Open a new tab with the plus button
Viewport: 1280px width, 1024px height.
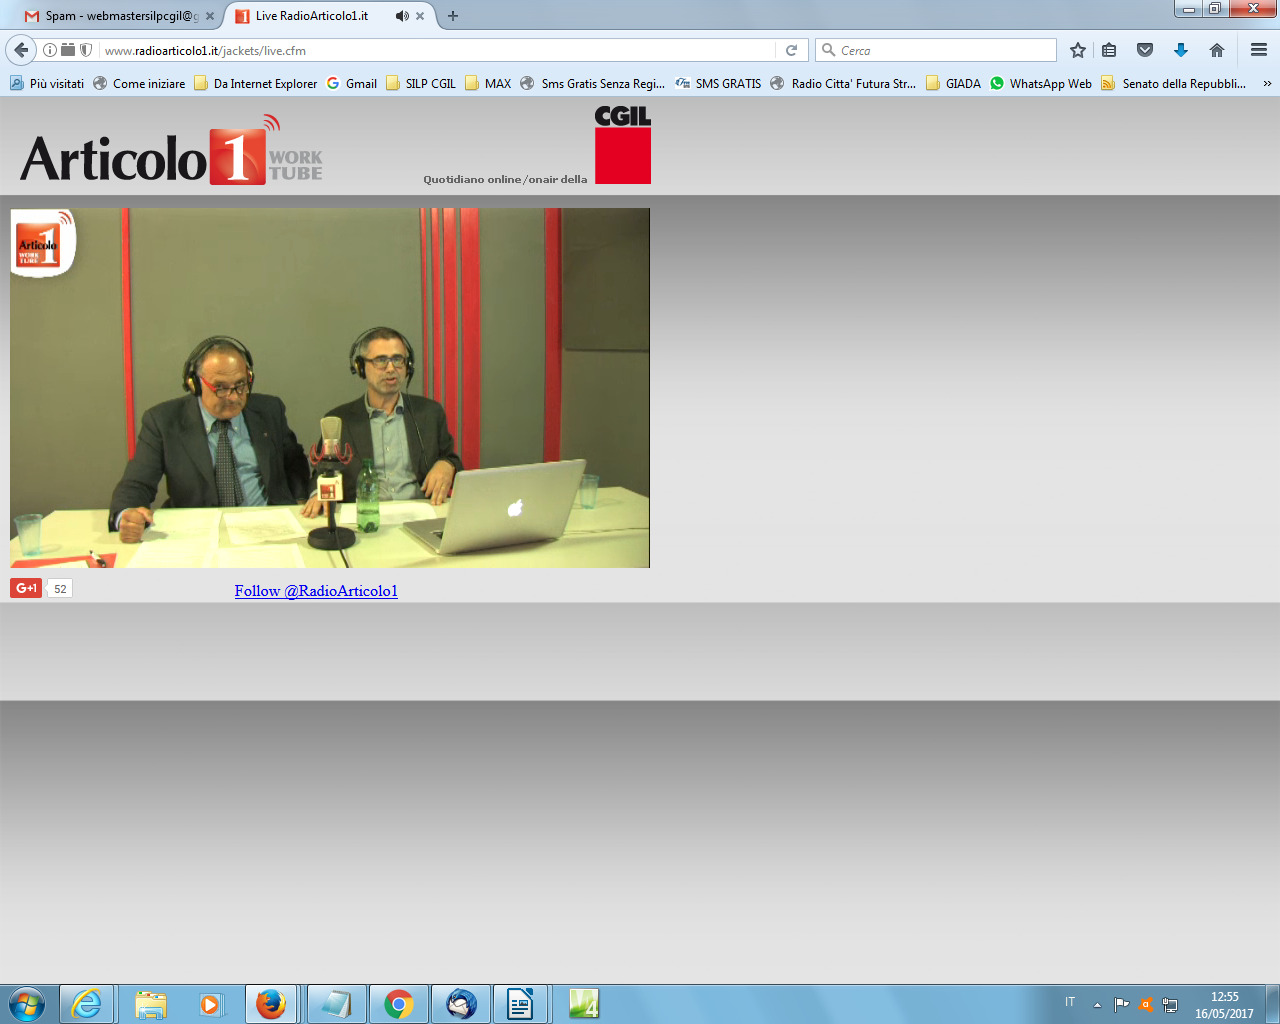(x=453, y=16)
